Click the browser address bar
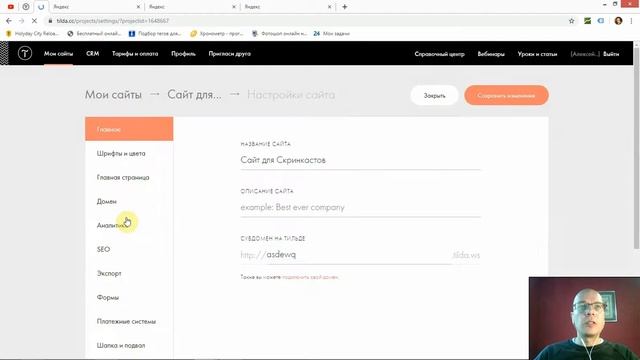Screen dimensions: 640x360 pos(306,21)
